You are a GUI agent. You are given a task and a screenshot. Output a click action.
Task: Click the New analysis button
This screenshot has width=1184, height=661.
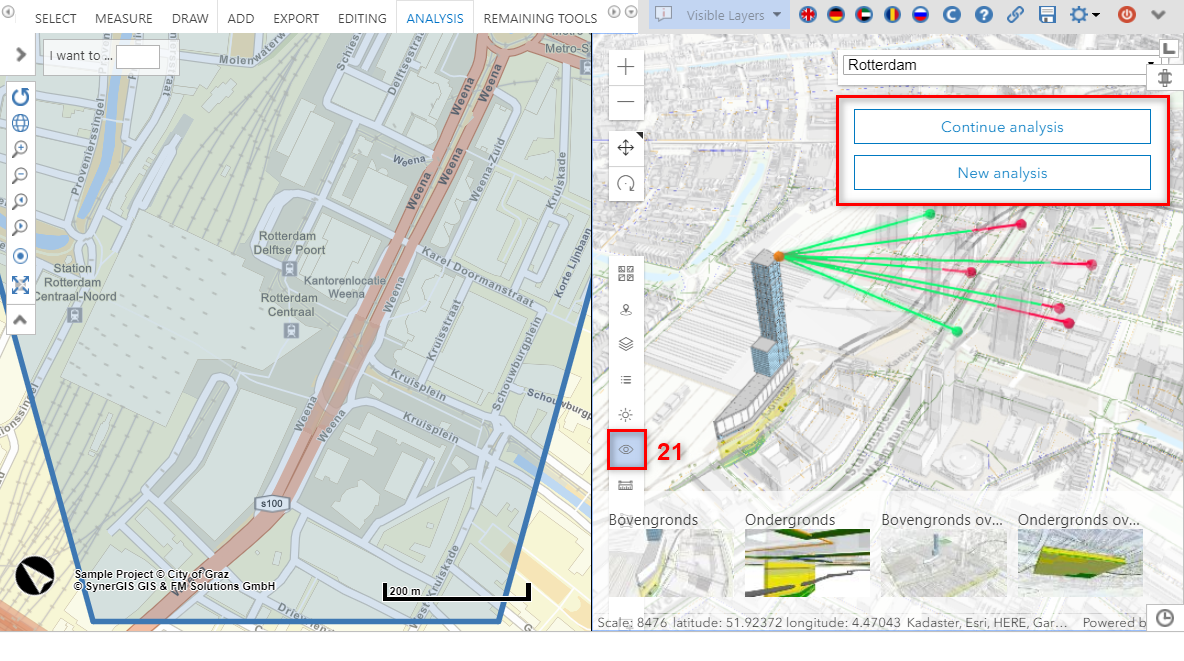click(x=1002, y=173)
